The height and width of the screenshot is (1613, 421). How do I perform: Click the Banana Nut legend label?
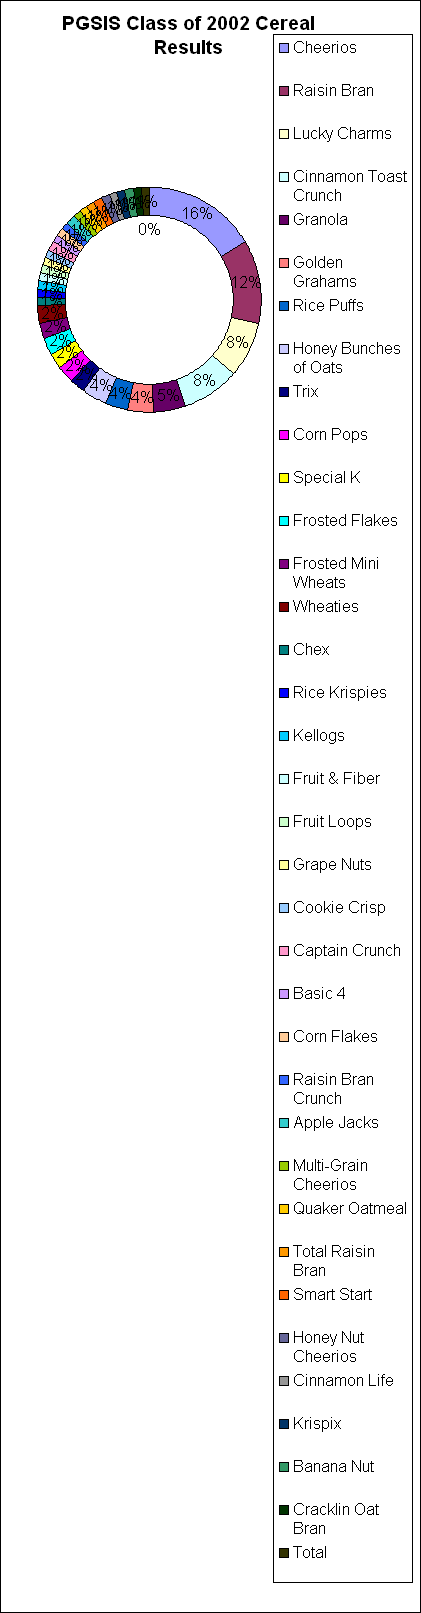tap(334, 1467)
